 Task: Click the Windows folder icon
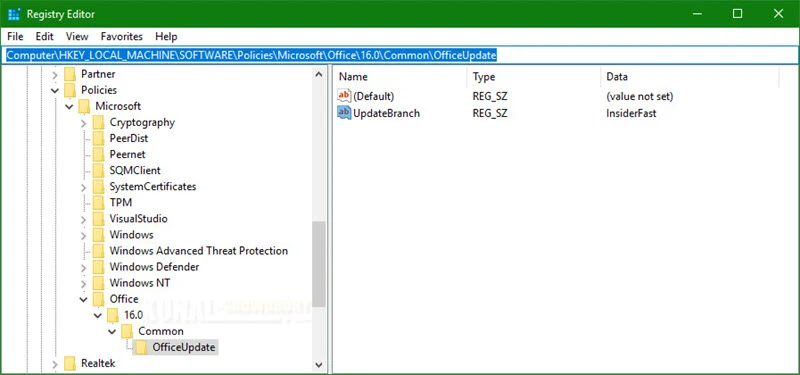tap(98, 235)
